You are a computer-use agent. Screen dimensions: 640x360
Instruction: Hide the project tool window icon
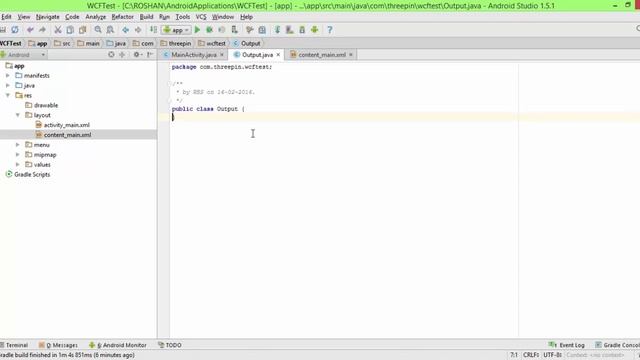[x=150, y=55]
